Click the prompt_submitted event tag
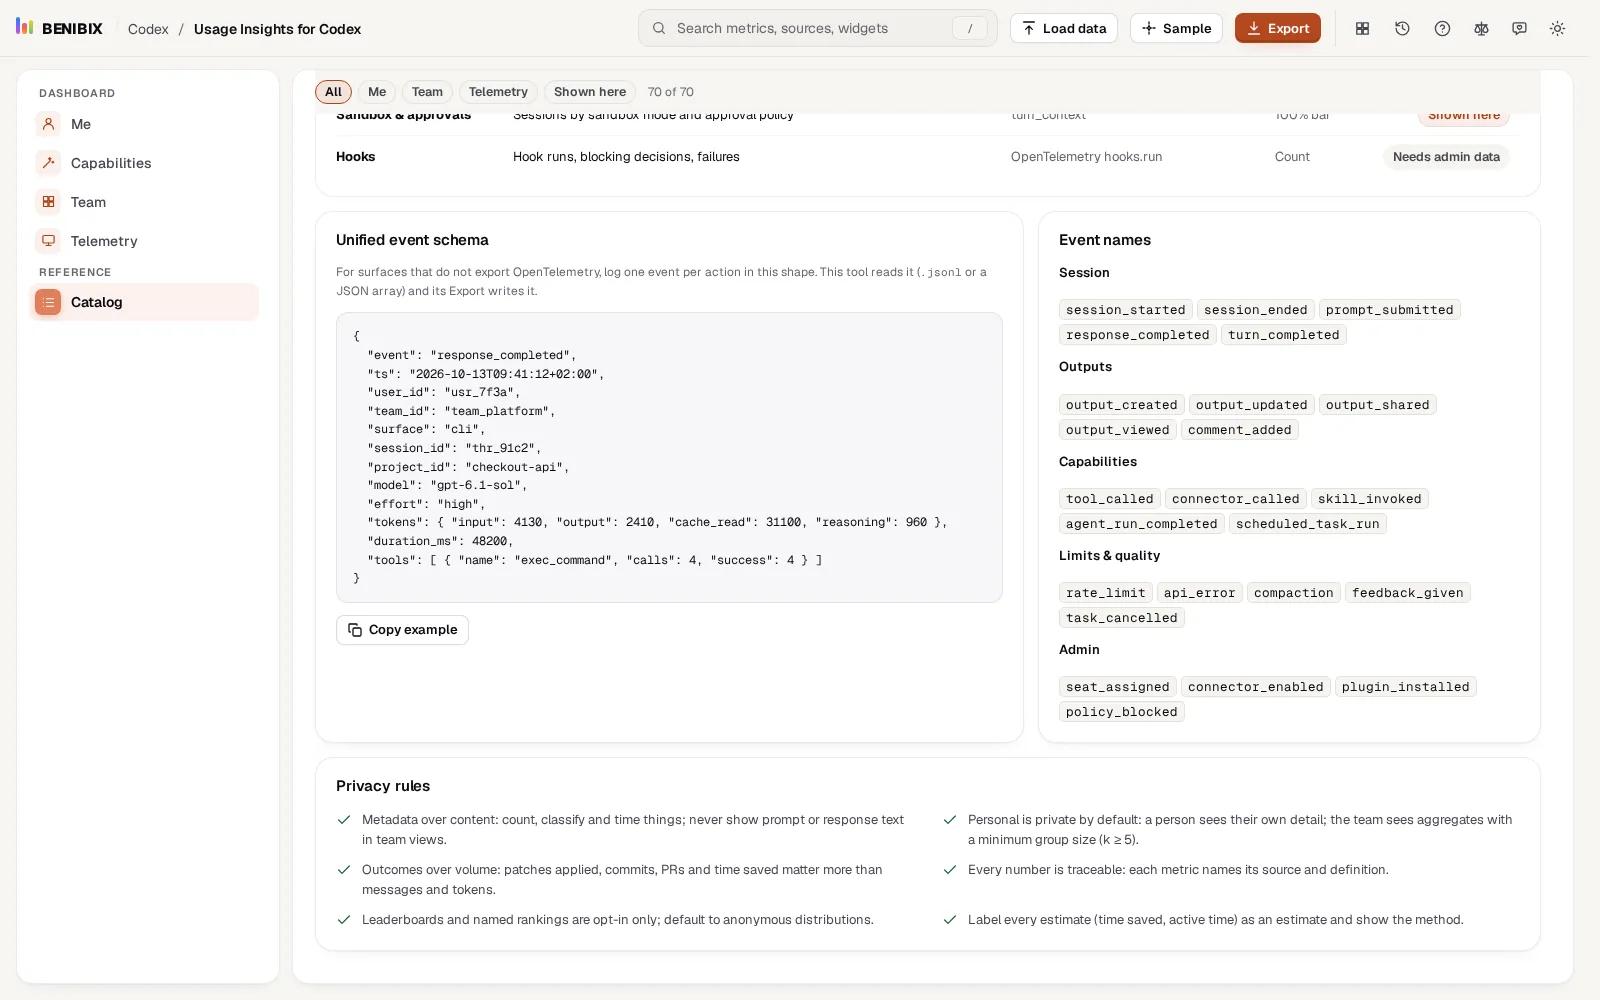The height and width of the screenshot is (1000, 1600). pyautogui.click(x=1390, y=310)
